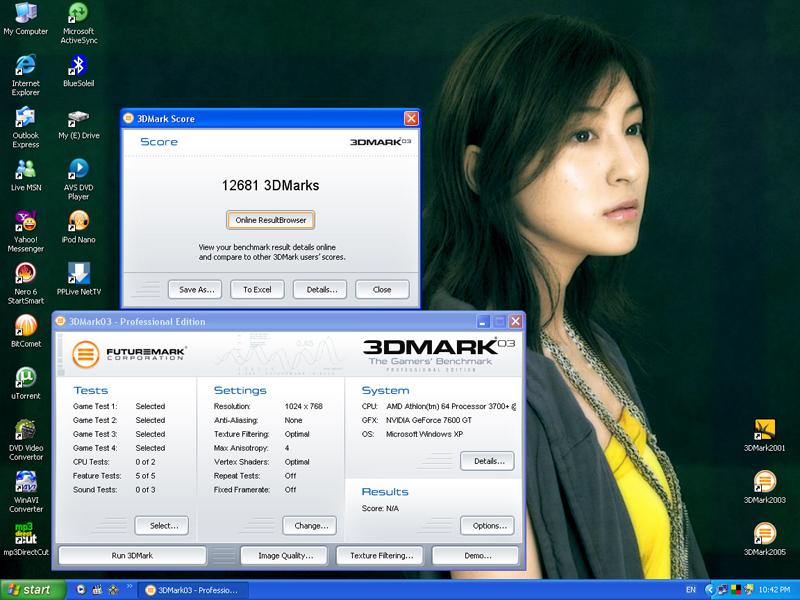The width and height of the screenshot is (800, 600).
Task: Launch Yahoo! Messenger desktop icon
Action: (26, 232)
